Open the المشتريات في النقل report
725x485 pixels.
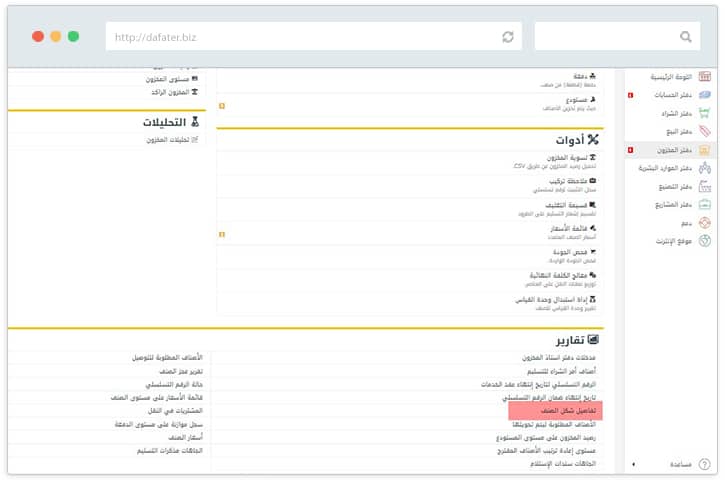pos(175,411)
